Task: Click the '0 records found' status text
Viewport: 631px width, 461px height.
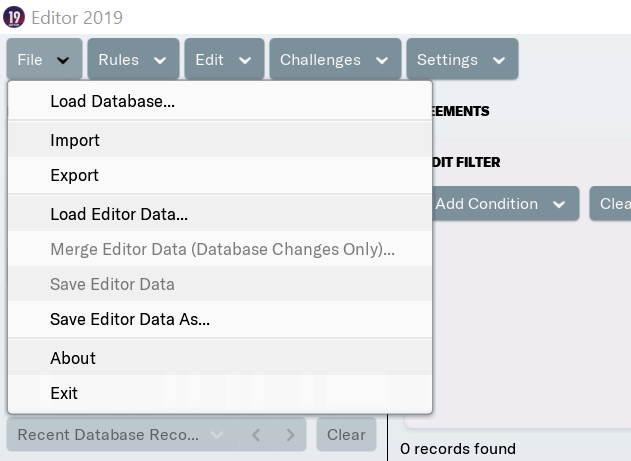Action: [x=458, y=449]
